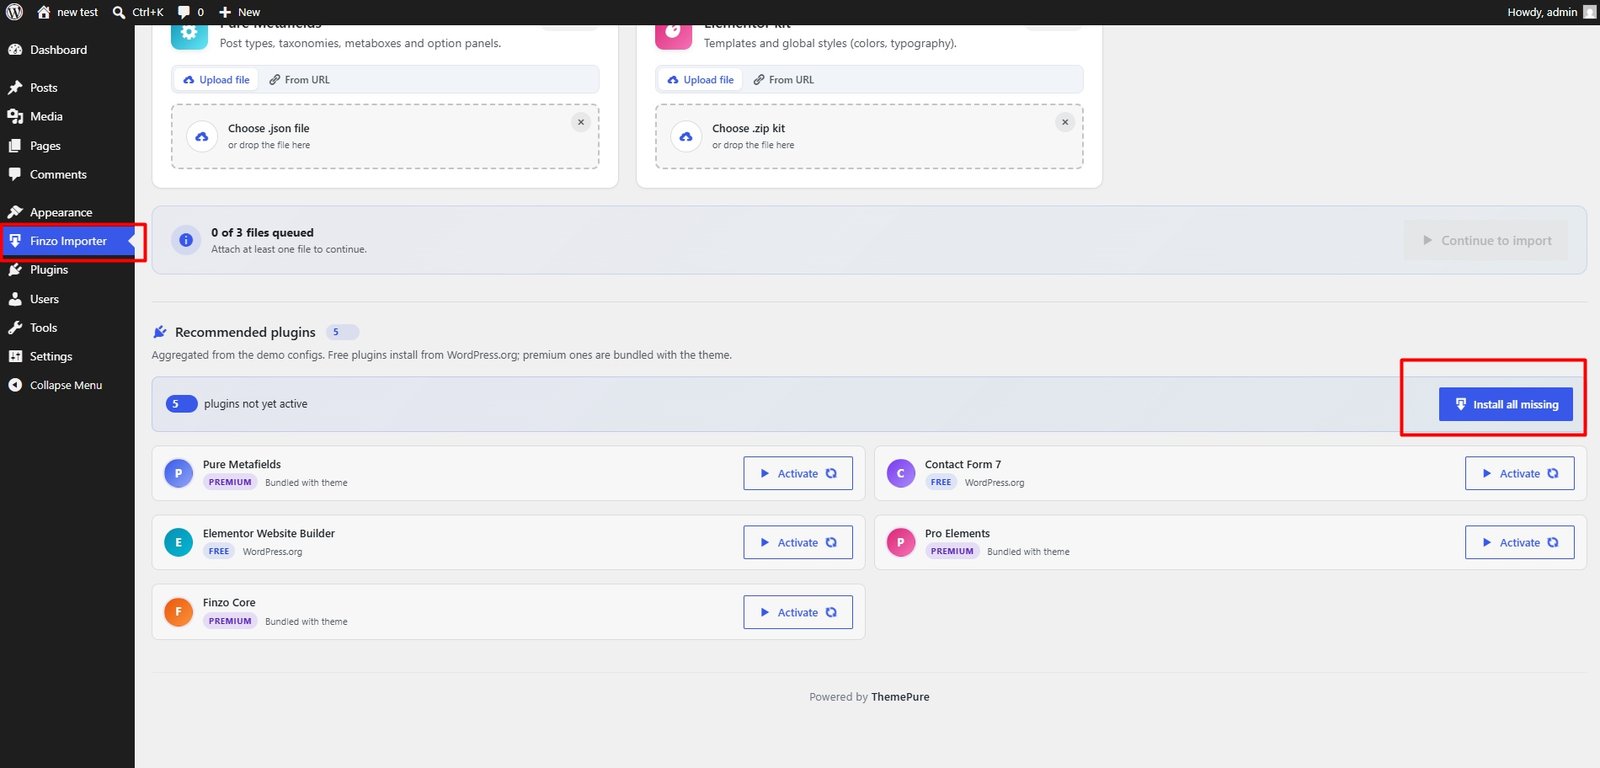Click the info icon beside files queued

tap(186, 240)
